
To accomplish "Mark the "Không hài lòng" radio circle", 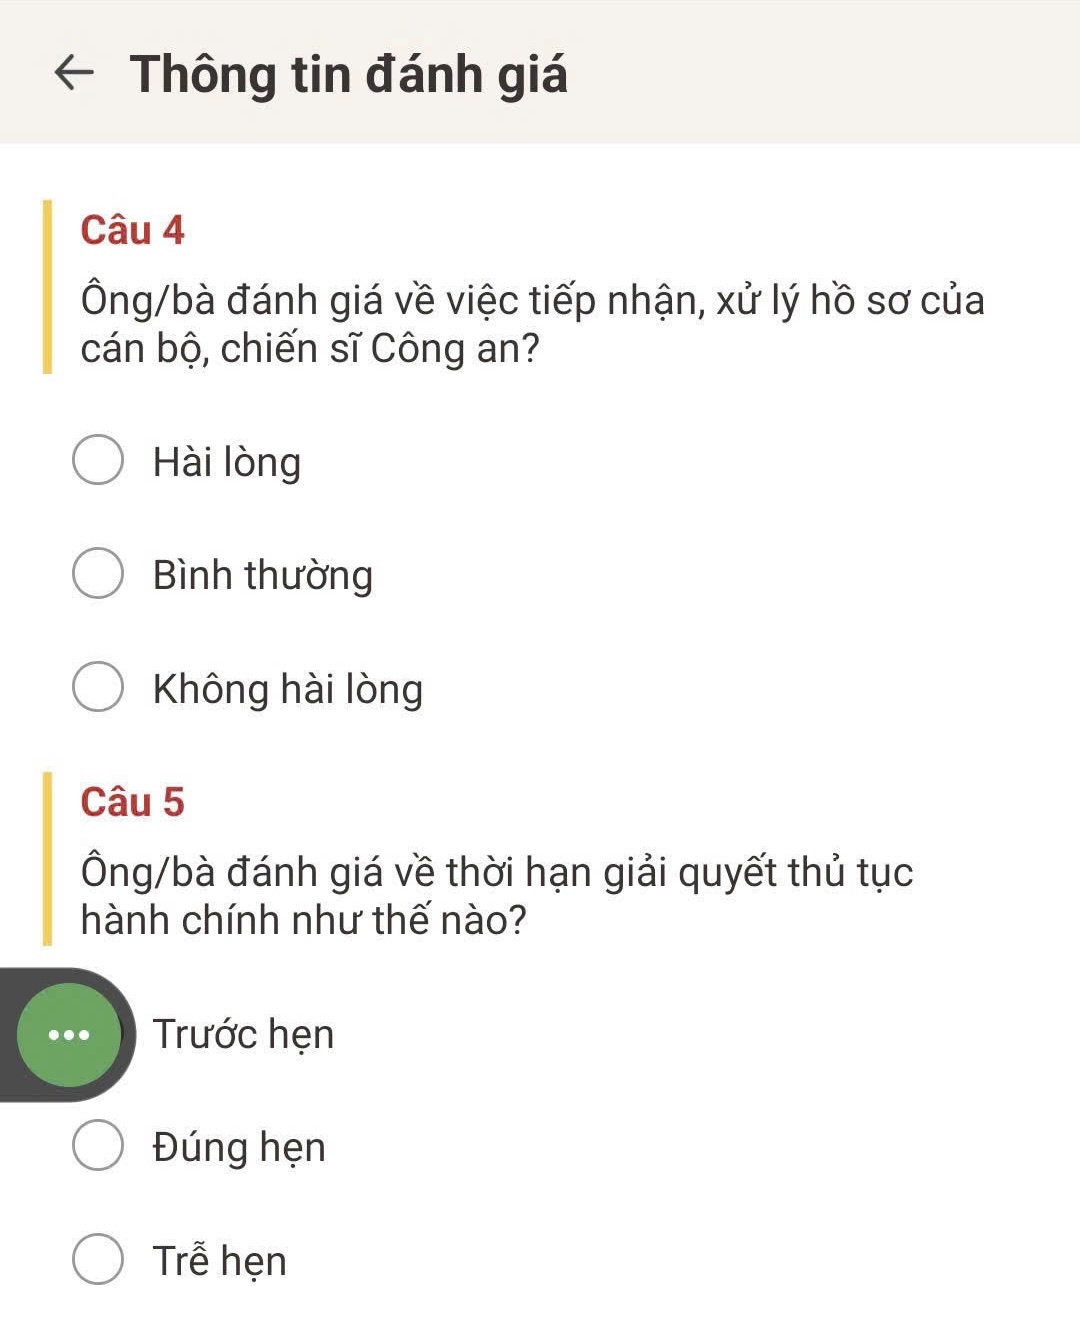I will pos(98,687).
